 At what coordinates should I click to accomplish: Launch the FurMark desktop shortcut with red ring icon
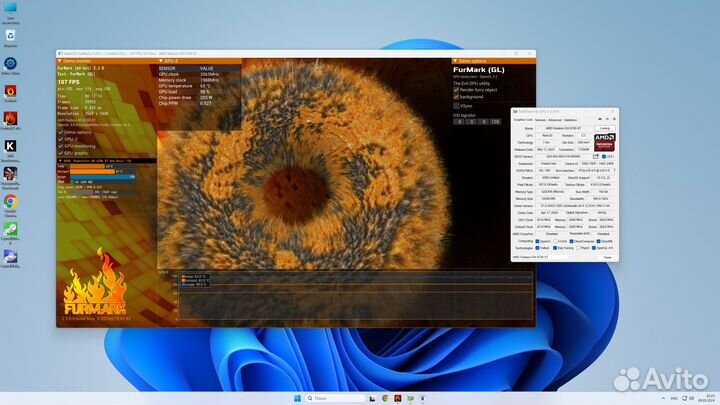[x=10, y=91]
